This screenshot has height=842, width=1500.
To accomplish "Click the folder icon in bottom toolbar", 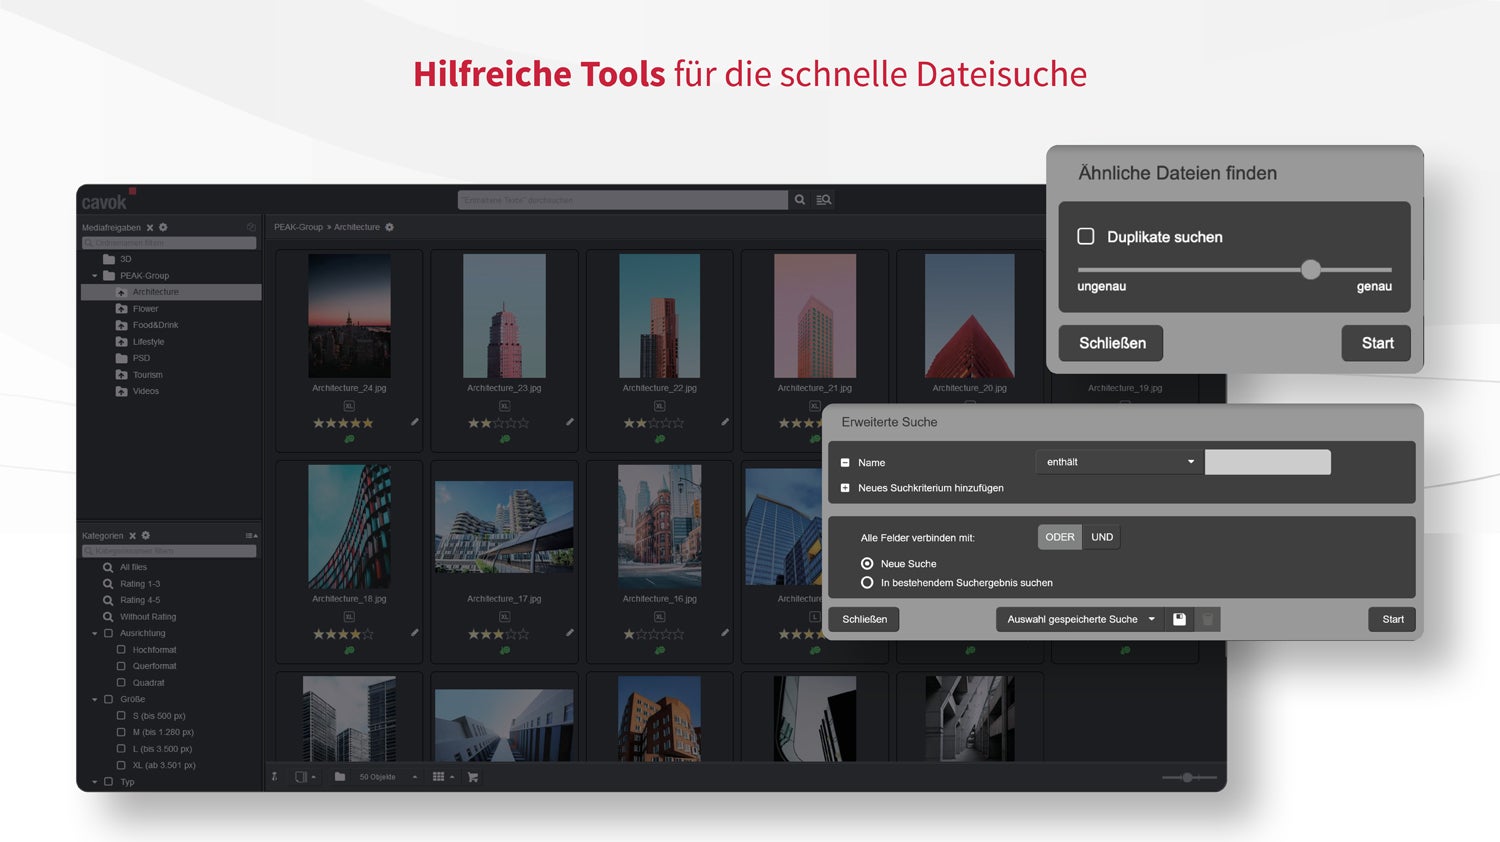I will pyautogui.click(x=340, y=776).
